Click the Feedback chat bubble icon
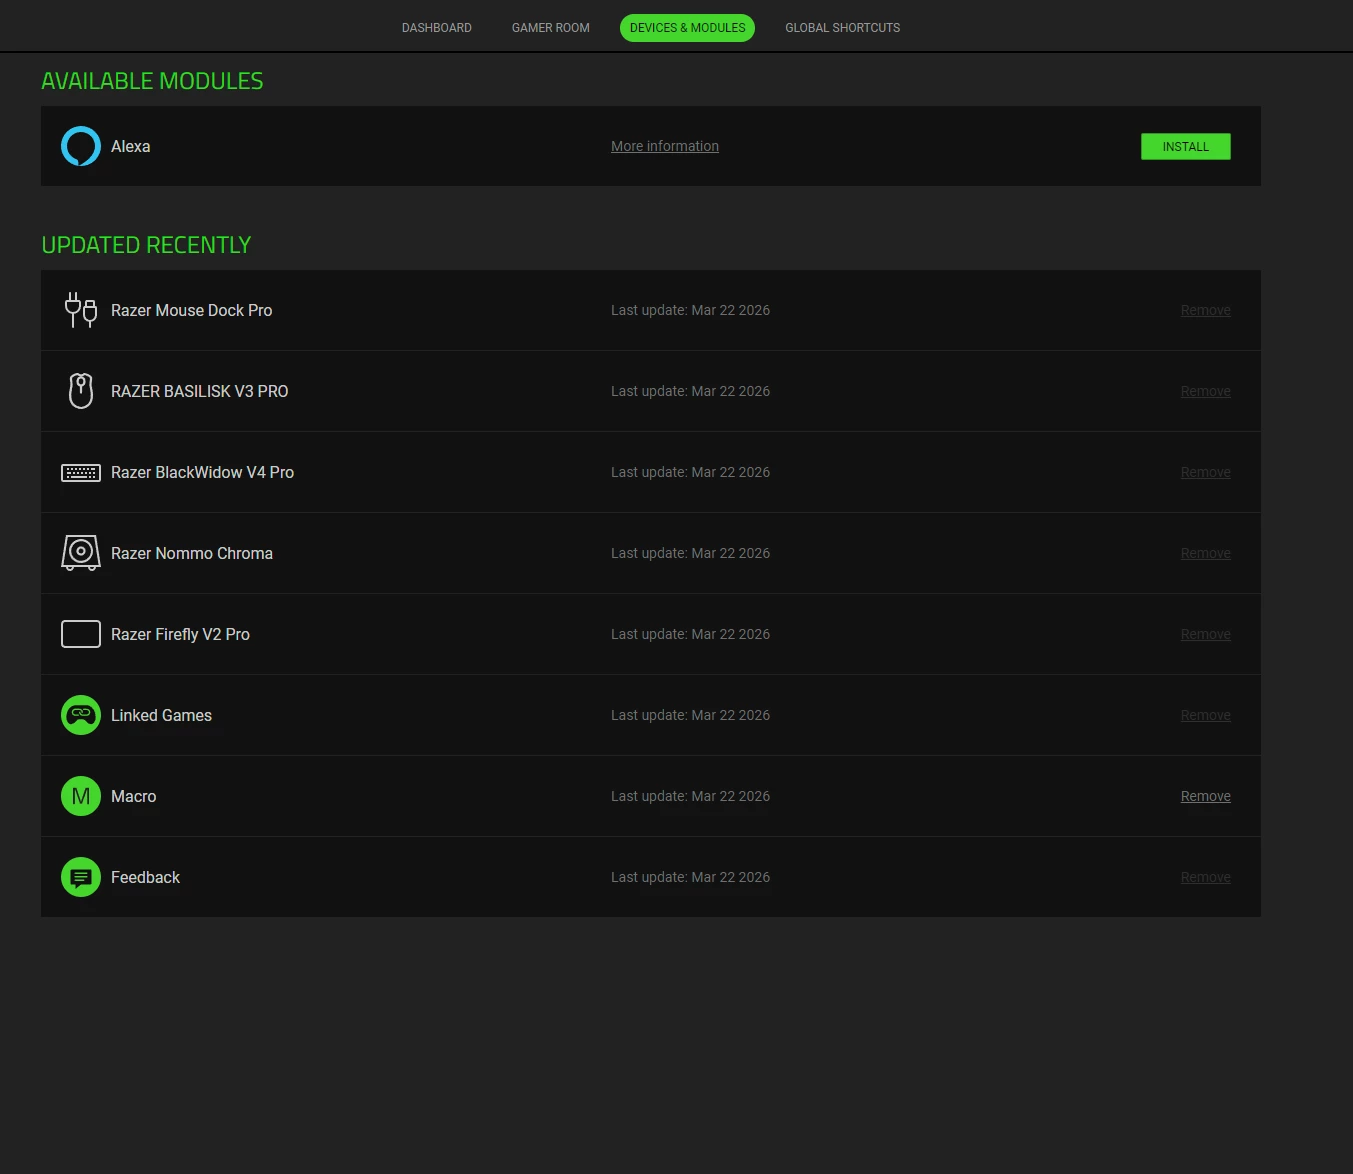This screenshot has height=1174, width=1353. coord(81,877)
